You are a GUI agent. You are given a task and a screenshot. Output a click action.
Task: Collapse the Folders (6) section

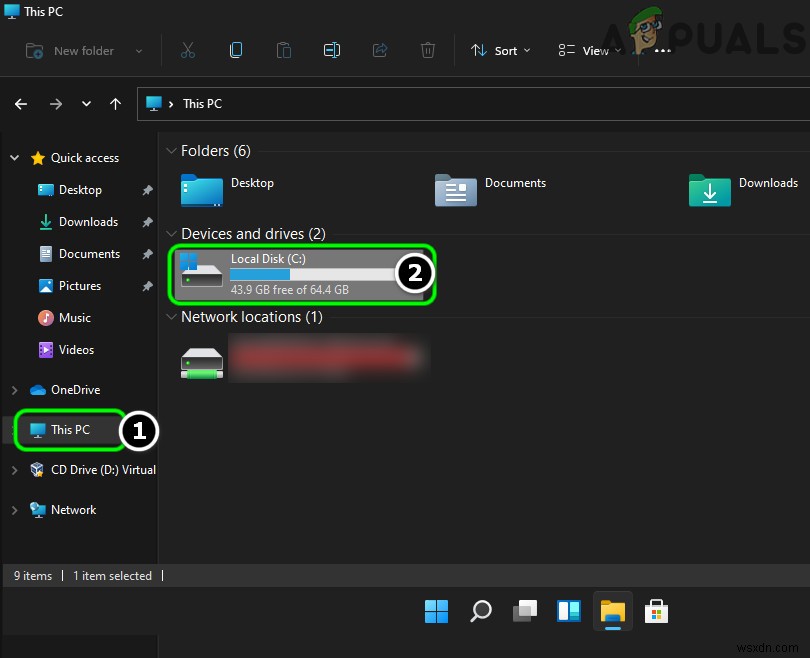coord(171,150)
